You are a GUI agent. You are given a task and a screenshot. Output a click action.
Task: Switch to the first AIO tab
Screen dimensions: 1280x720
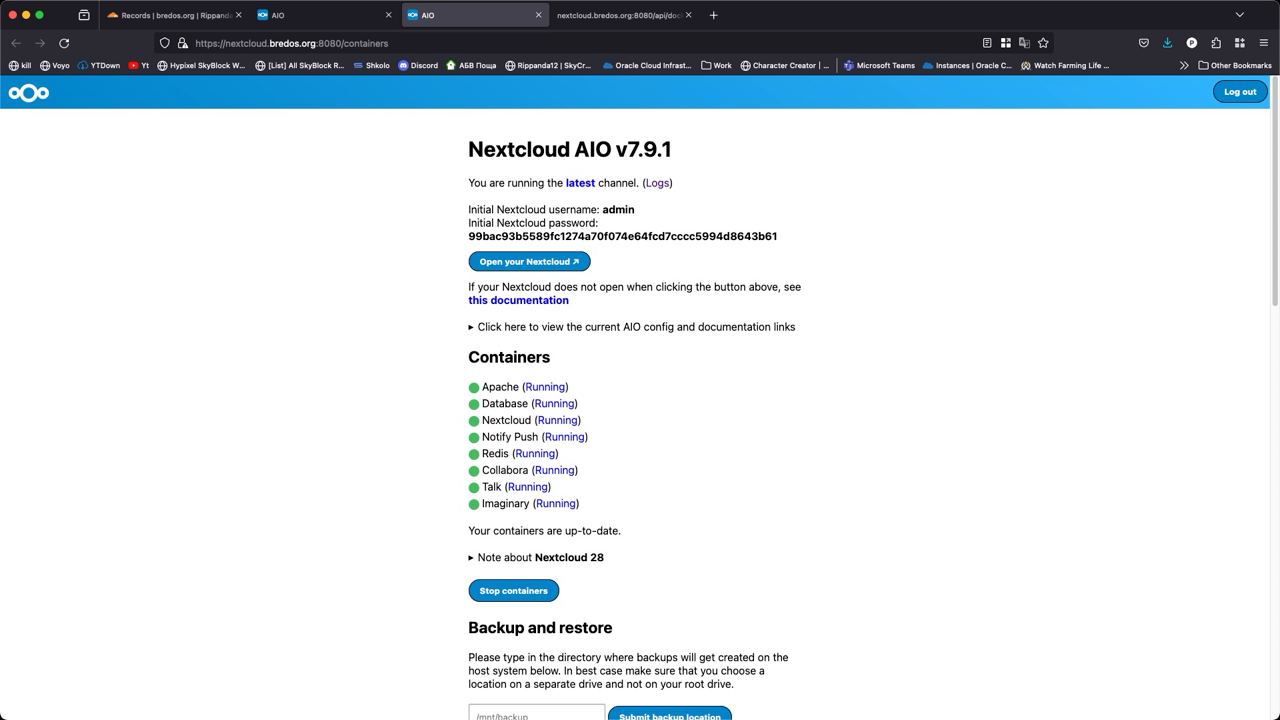click(x=323, y=15)
